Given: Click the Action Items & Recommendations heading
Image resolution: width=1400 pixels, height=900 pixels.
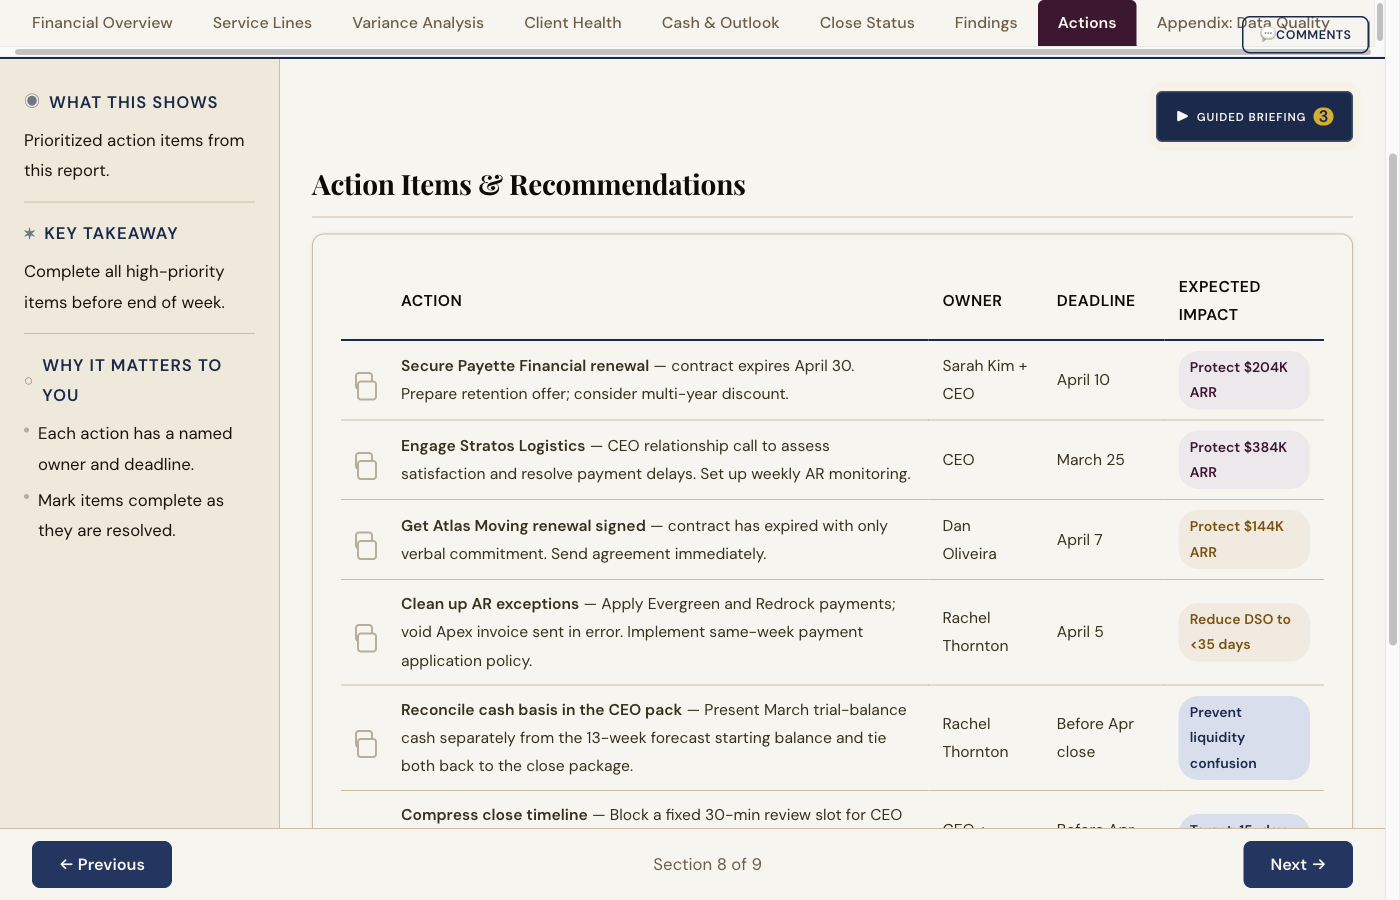Looking at the screenshot, I should (529, 185).
